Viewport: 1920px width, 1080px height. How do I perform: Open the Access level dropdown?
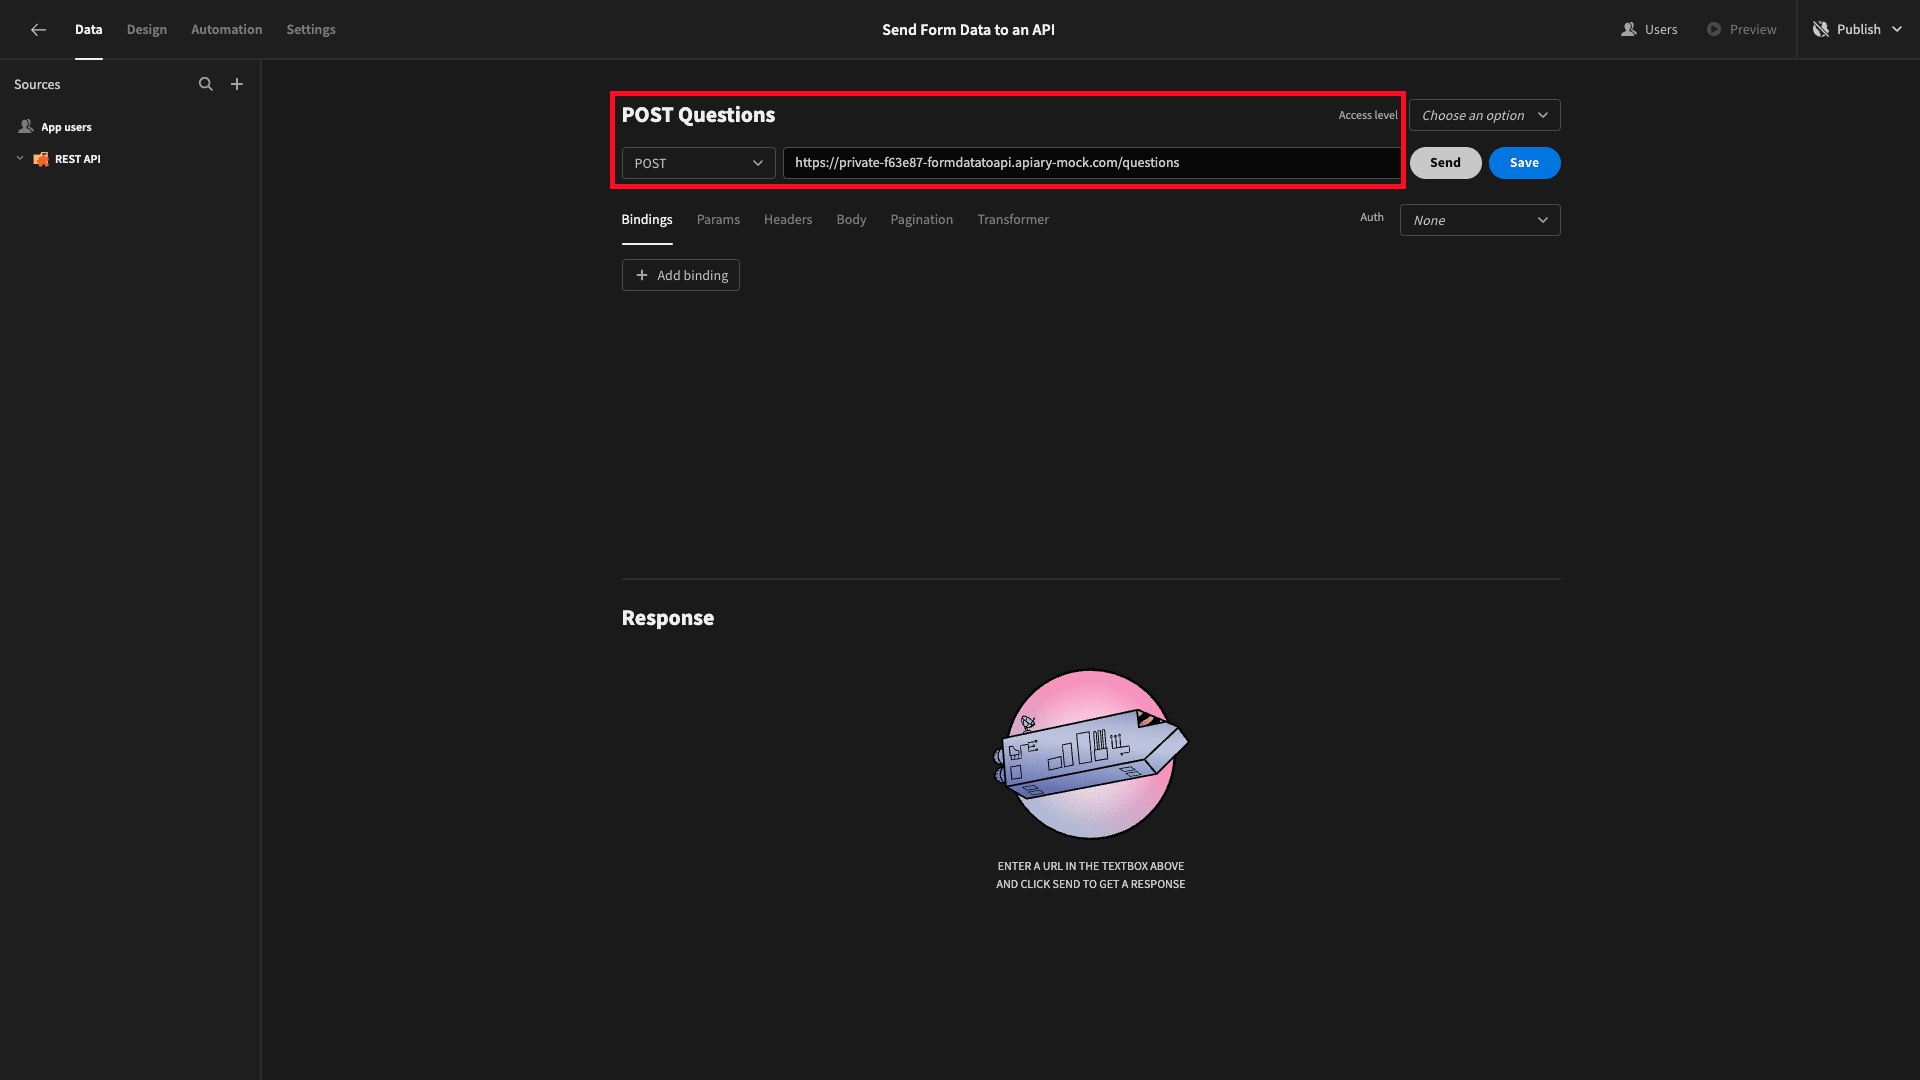click(1484, 115)
